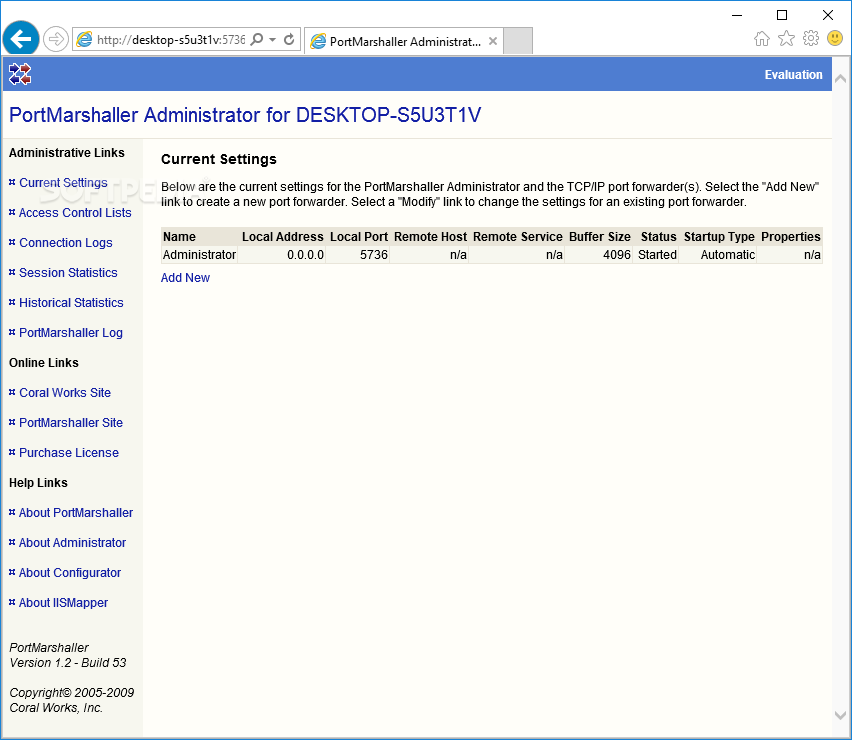Viewport: 852px width, 740px height.
Task: Click the Internet Explorer icon in address bar
Action: pos(84,39)
